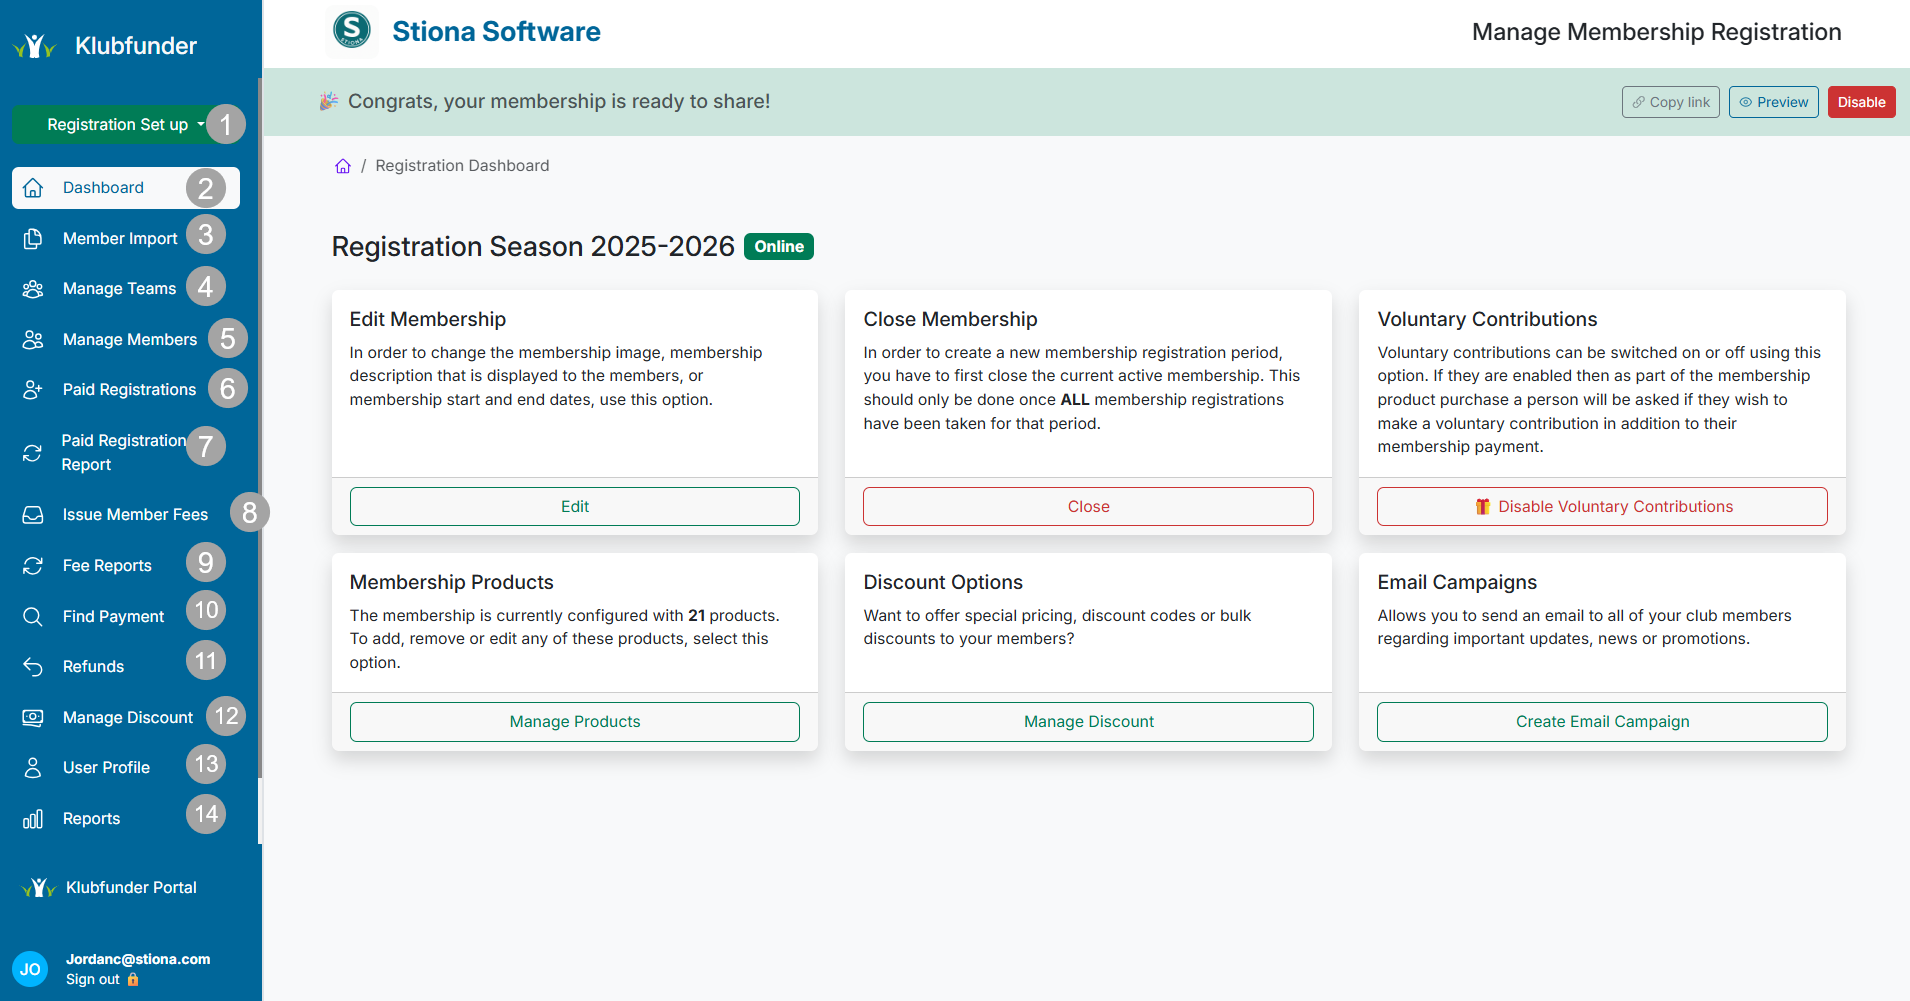Click the Issue Member Fees inbox icon
The image size is (1910, 1001).
[x=34, y=514]
